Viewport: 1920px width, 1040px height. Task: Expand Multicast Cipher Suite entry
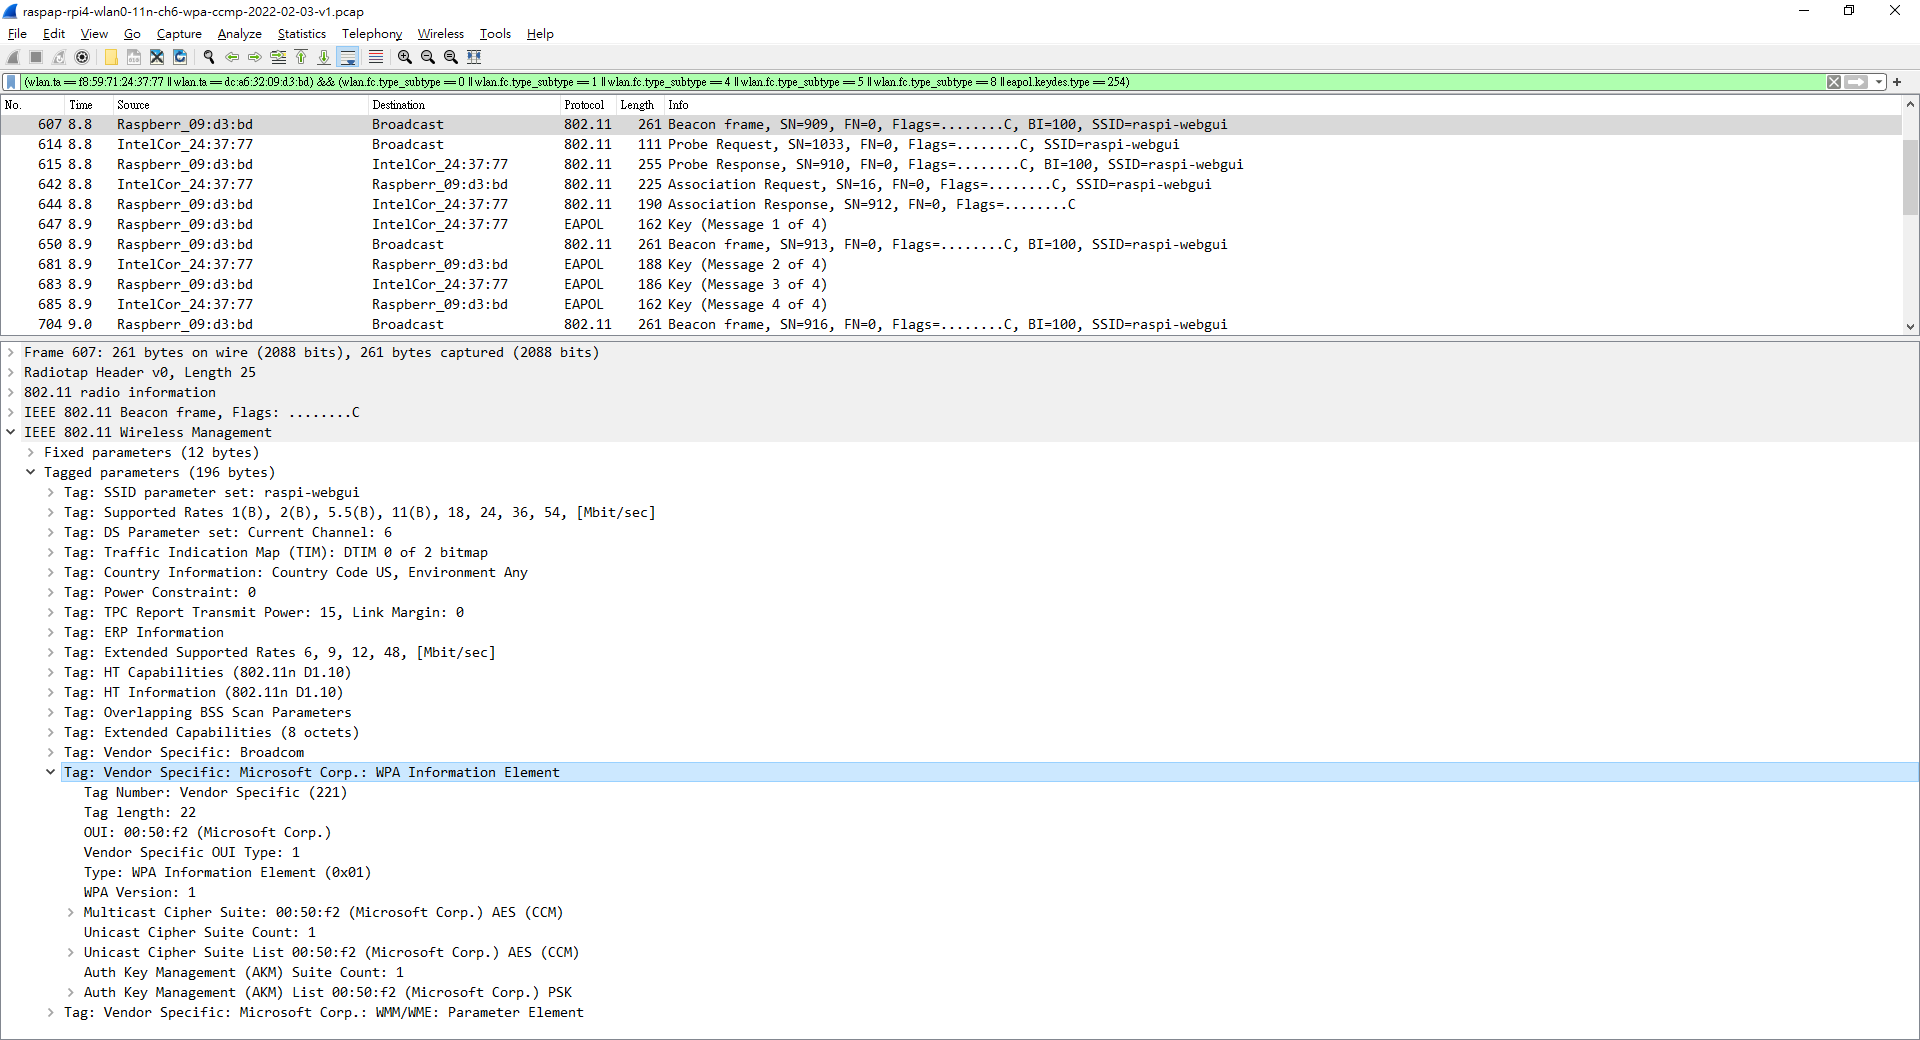tap(71, 912)
